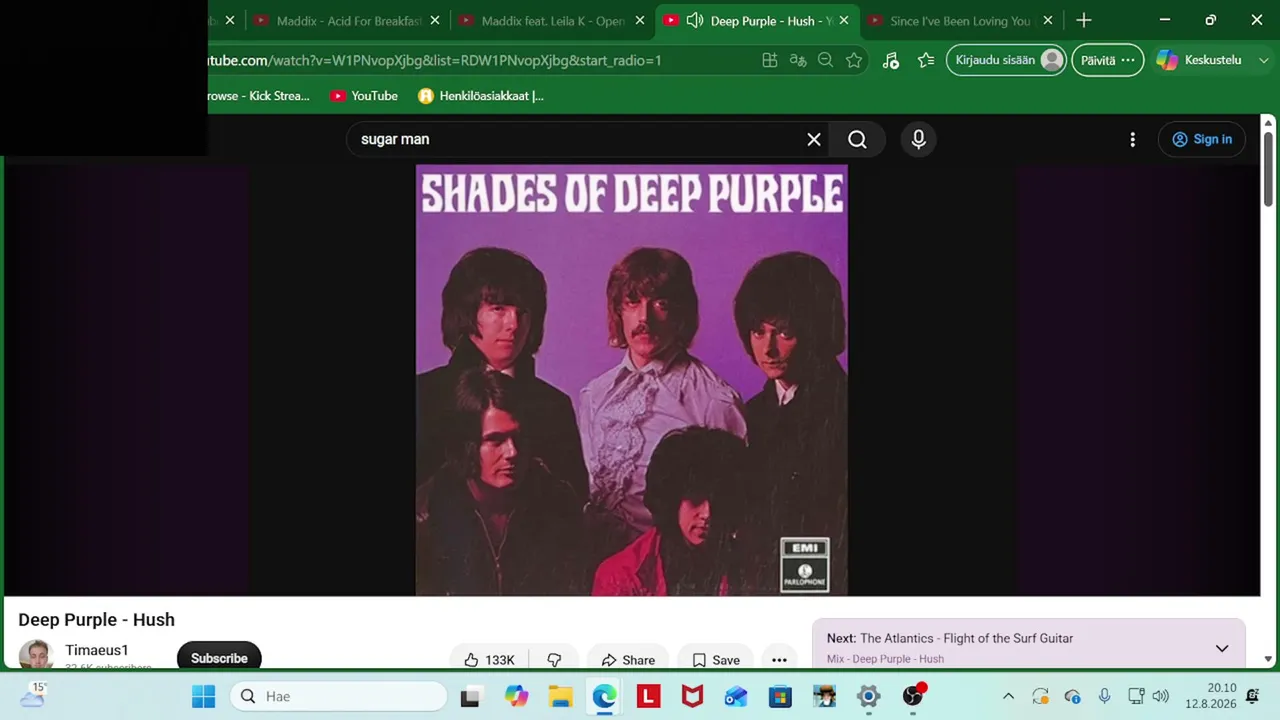Switch to the Maddix feat. Leila K tab
The image size is (1280, 720).
(x=552, y=21)
